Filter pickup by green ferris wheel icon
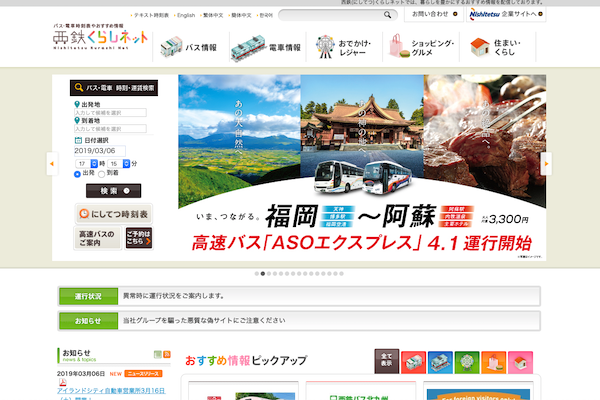 pyautogui.click(x=467, y=362)
